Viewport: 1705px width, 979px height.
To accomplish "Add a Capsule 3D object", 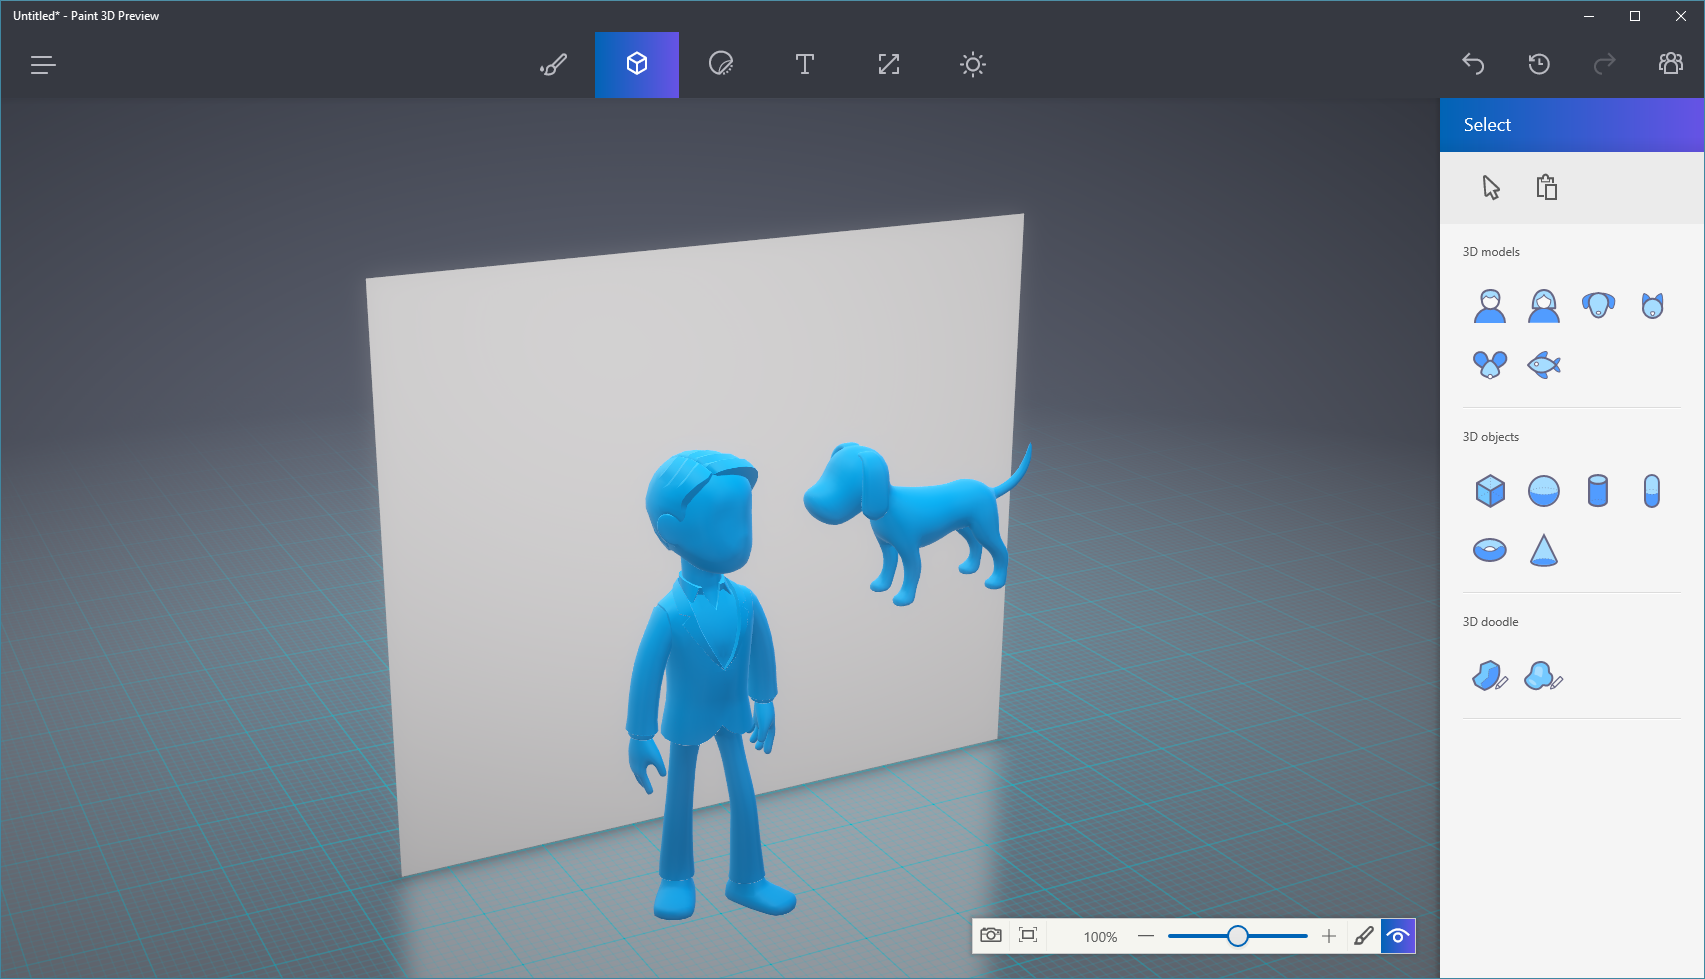I will [1652, 491].
